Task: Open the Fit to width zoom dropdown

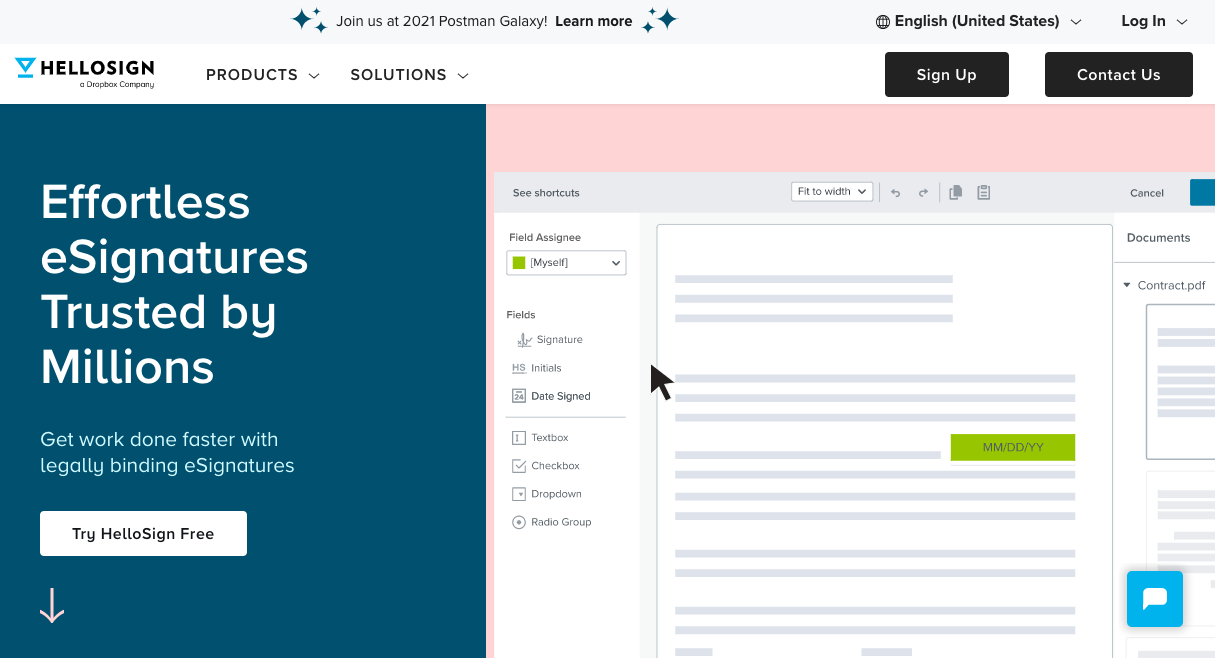Action: 832,192
